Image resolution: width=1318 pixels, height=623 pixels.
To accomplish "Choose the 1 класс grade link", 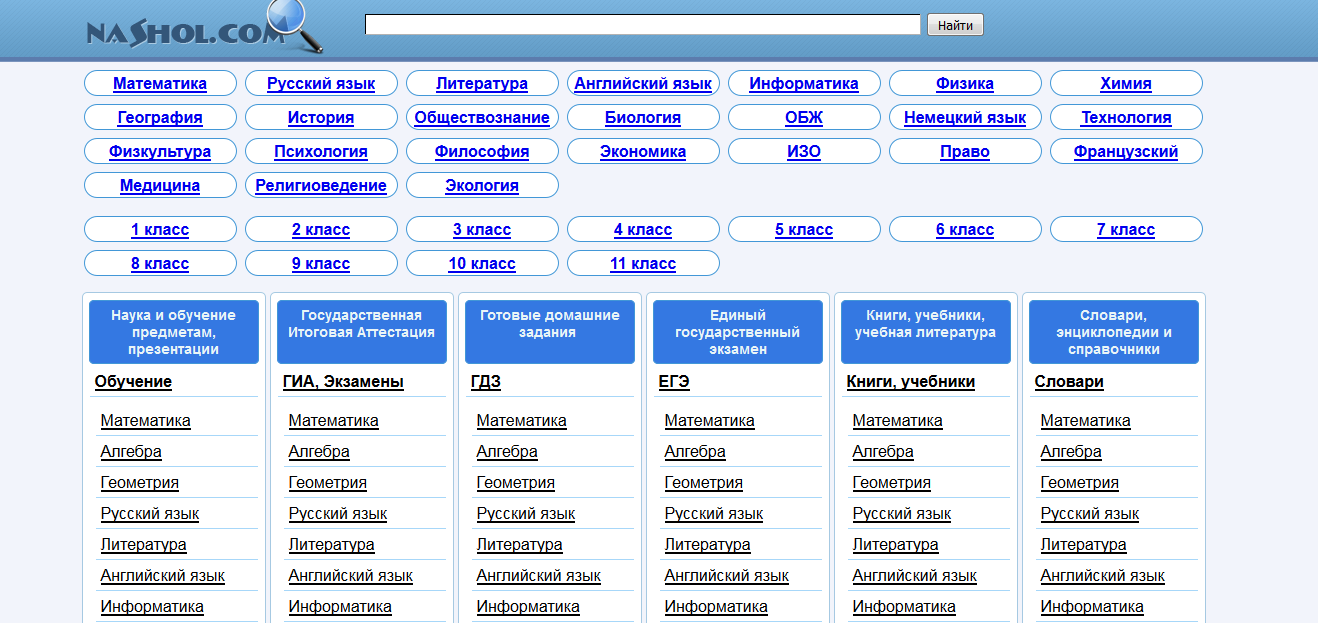I will [160, 230].
